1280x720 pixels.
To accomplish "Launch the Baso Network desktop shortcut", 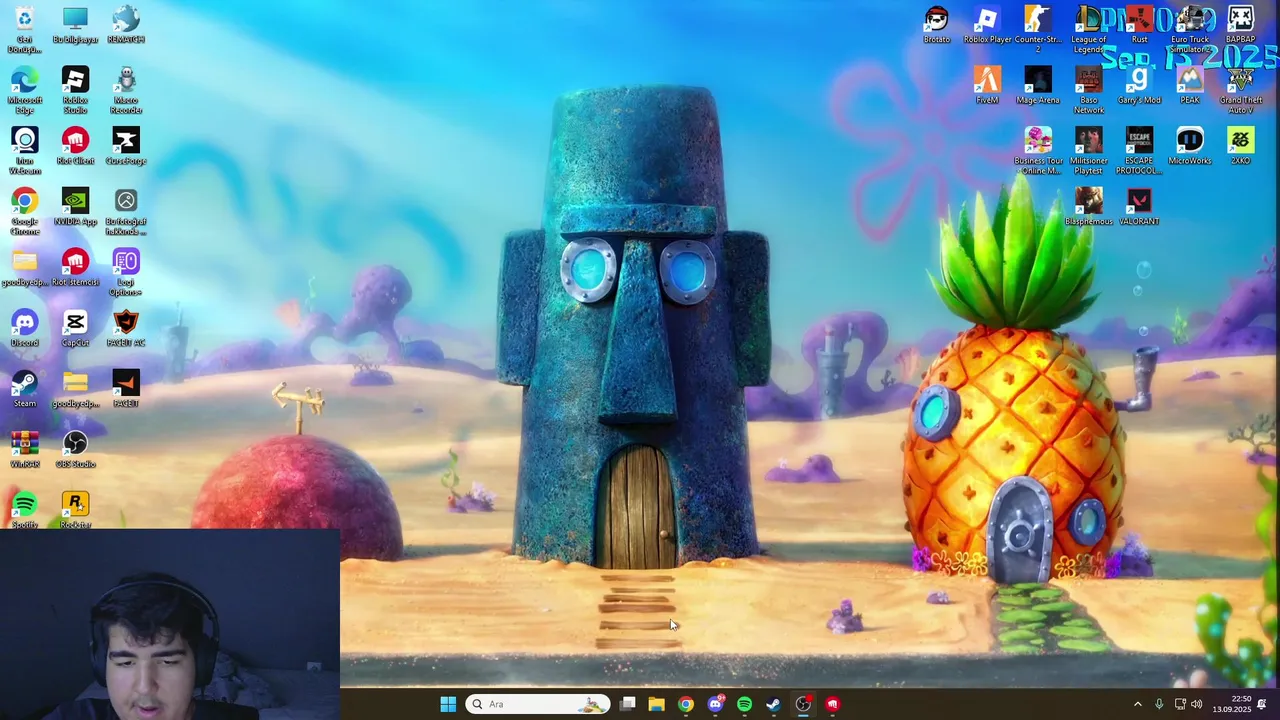I will click(x=1089, y=90).
